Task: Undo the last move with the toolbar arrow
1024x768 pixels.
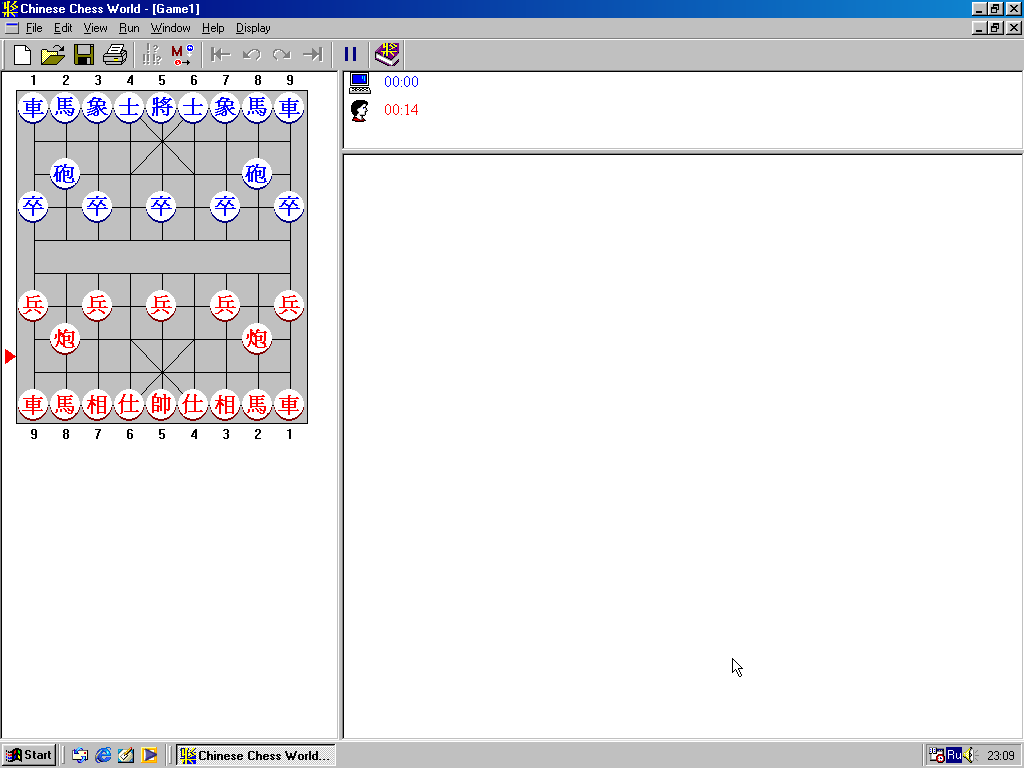Action: (x=251, y=55)
